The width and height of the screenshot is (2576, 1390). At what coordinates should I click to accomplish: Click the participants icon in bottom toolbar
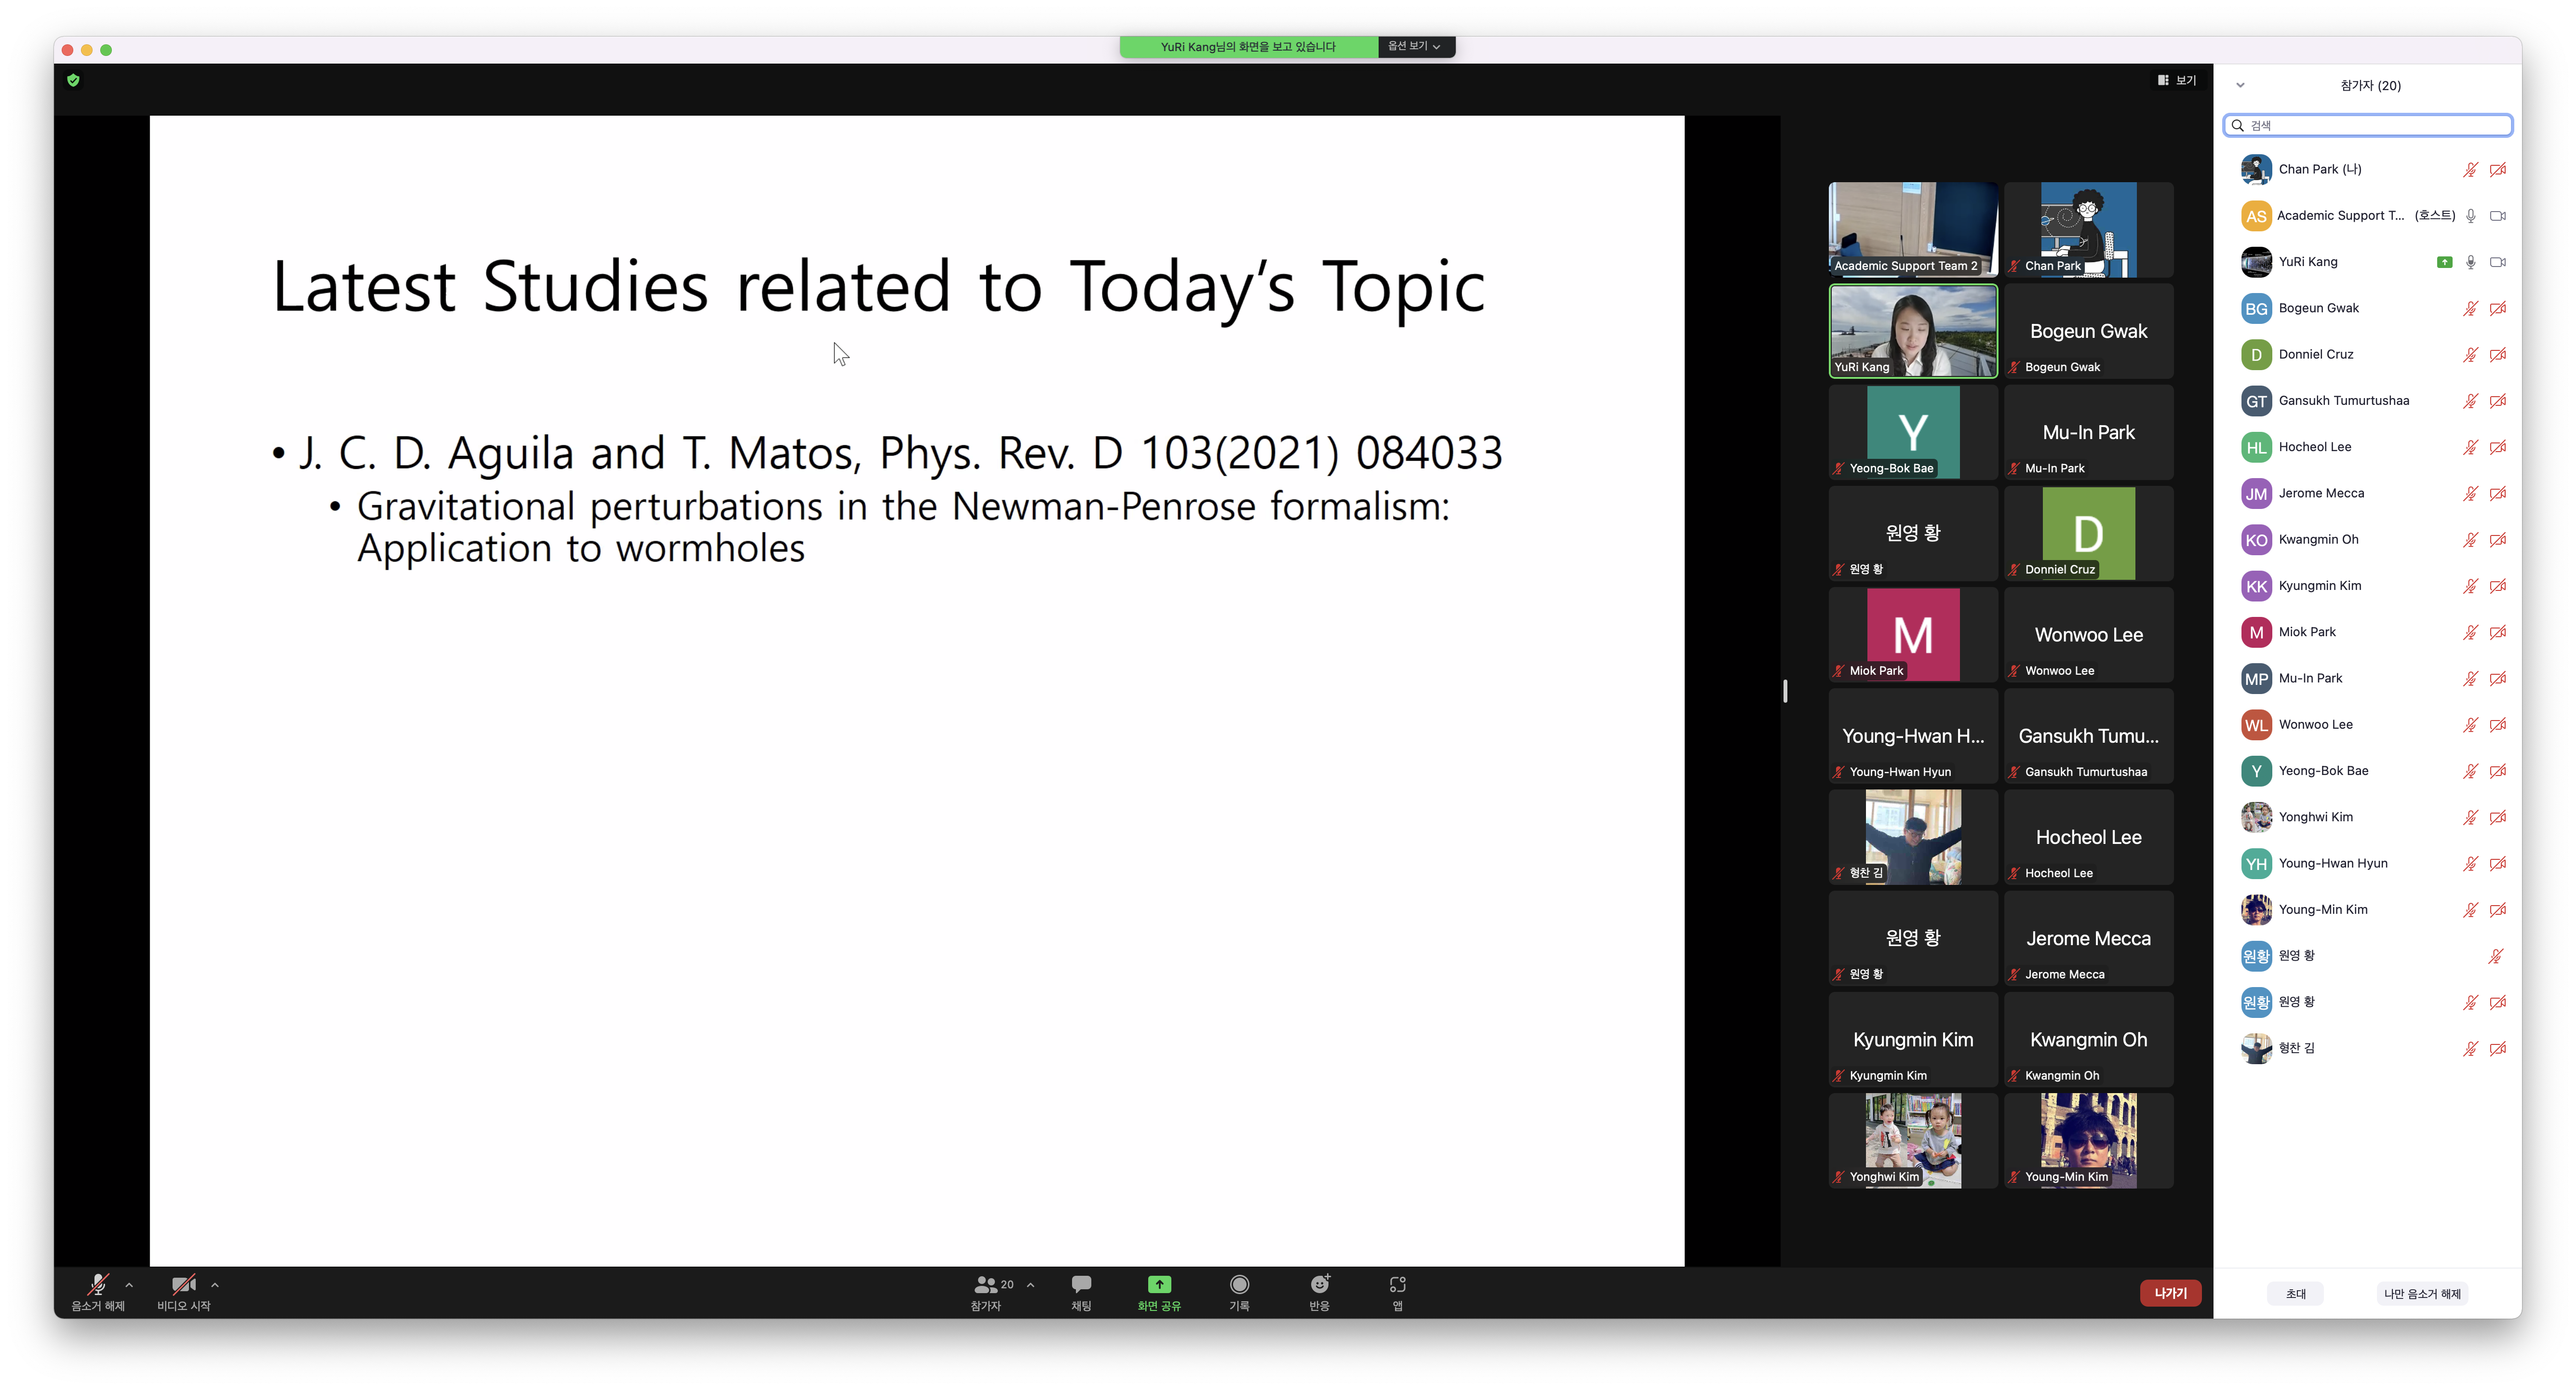click(x=986, y=1285)
